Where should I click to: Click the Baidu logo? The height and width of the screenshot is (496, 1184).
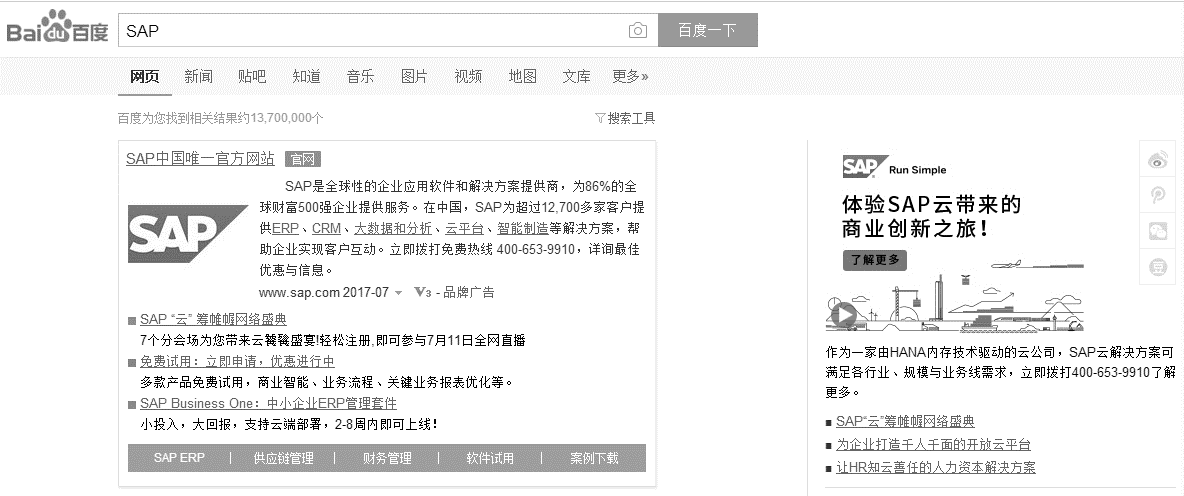pos(57,29)
